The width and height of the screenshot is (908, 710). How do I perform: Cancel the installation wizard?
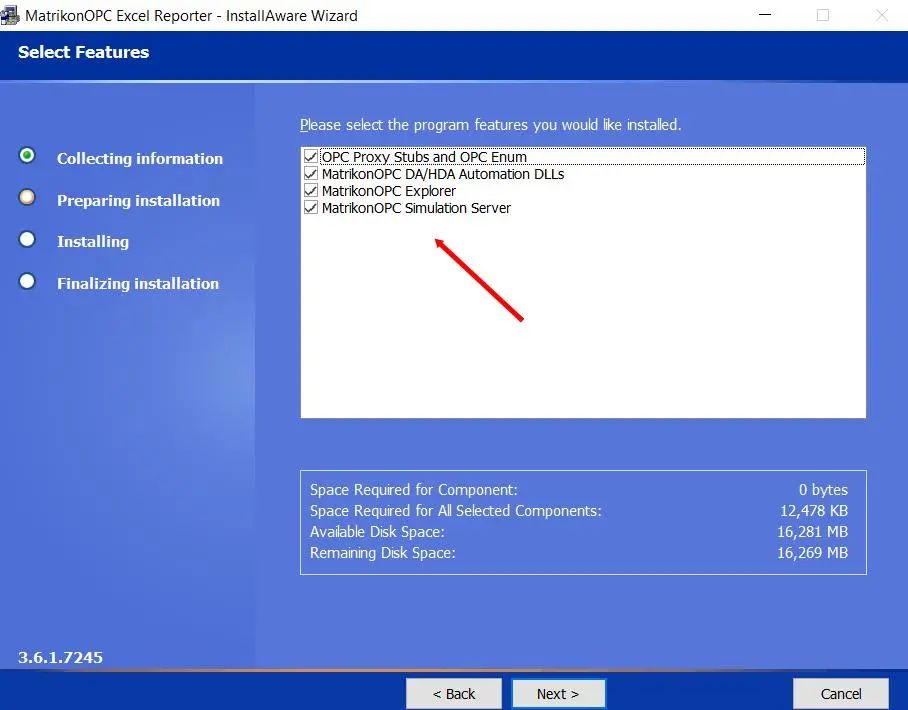tap(840, 693)
